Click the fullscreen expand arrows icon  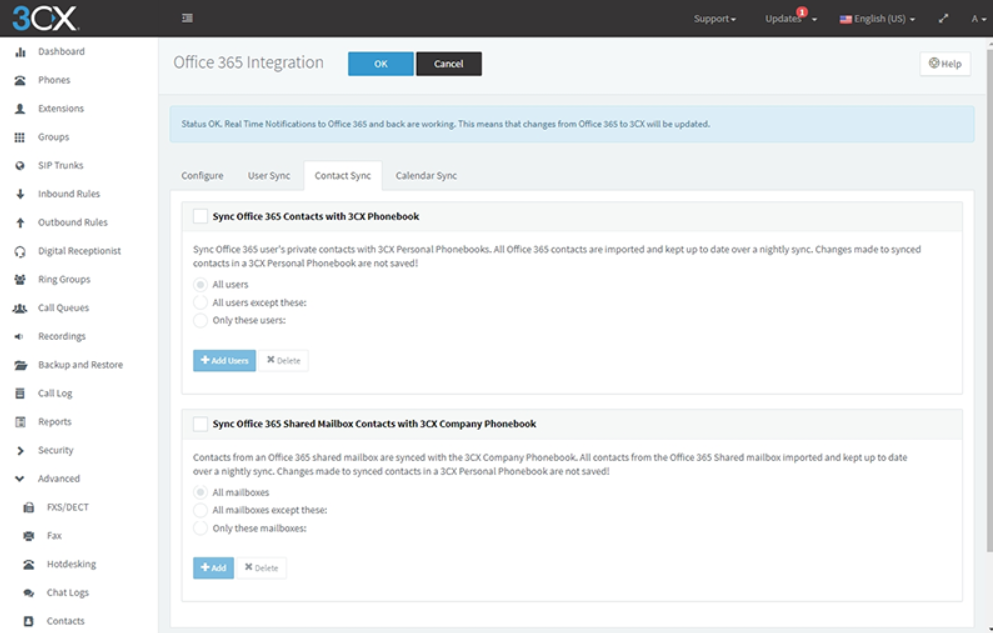(943, 19)
